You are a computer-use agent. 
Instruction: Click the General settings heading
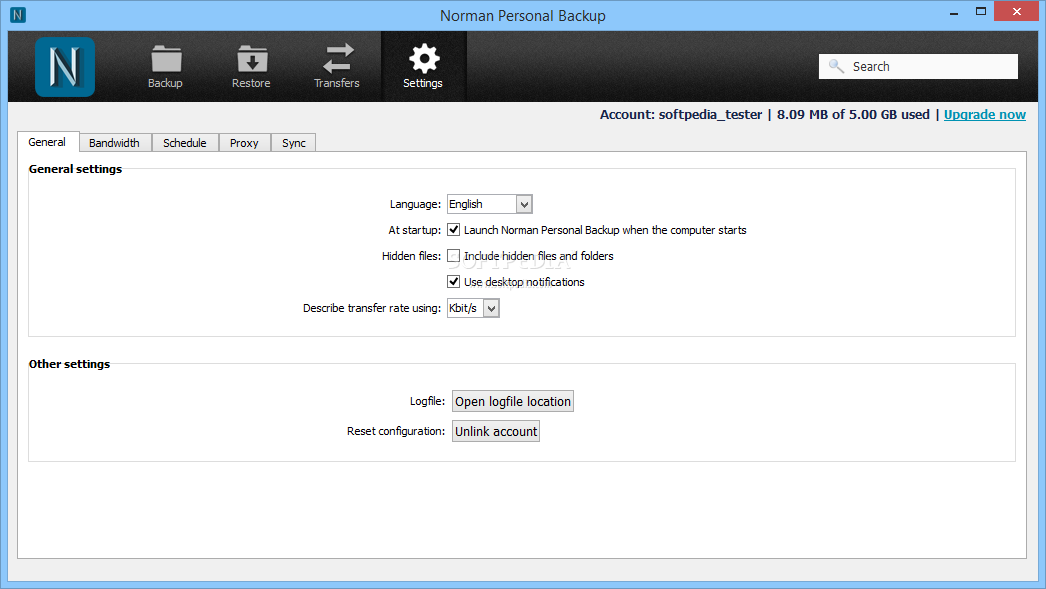pyautogui.click(x=75, y=169)
